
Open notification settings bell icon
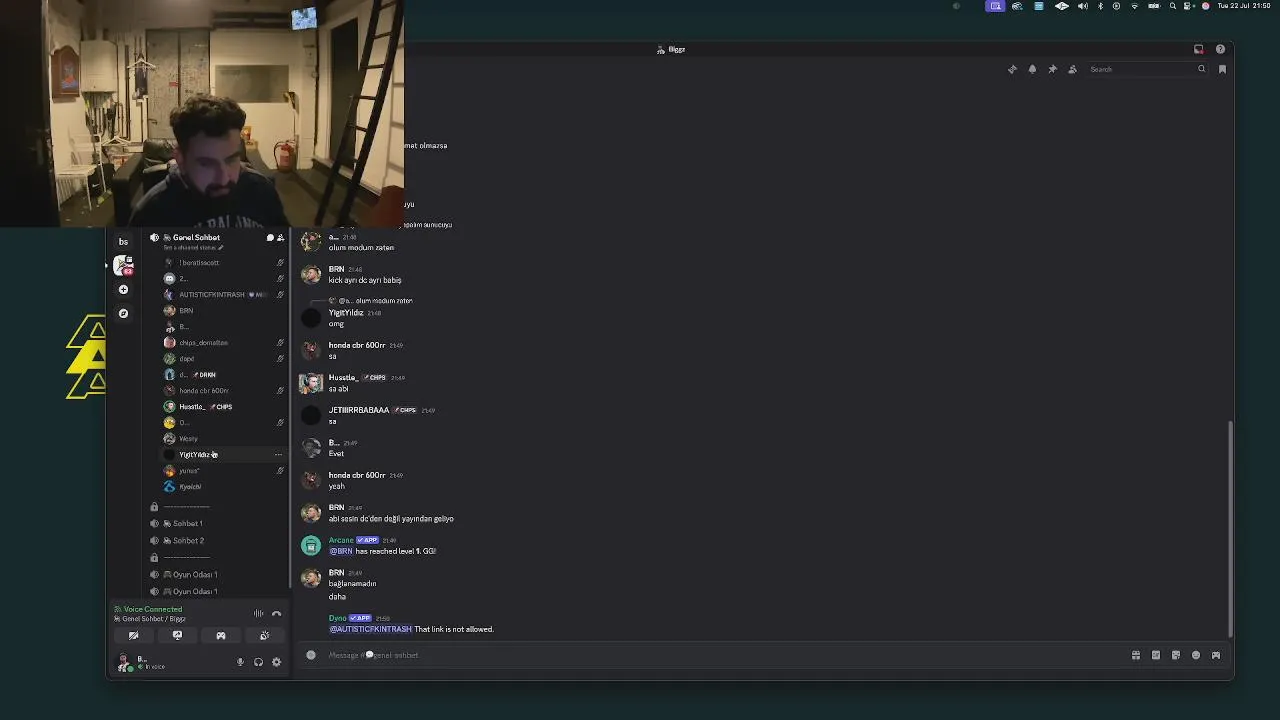pyautogui.click(x=1032, y=69)
